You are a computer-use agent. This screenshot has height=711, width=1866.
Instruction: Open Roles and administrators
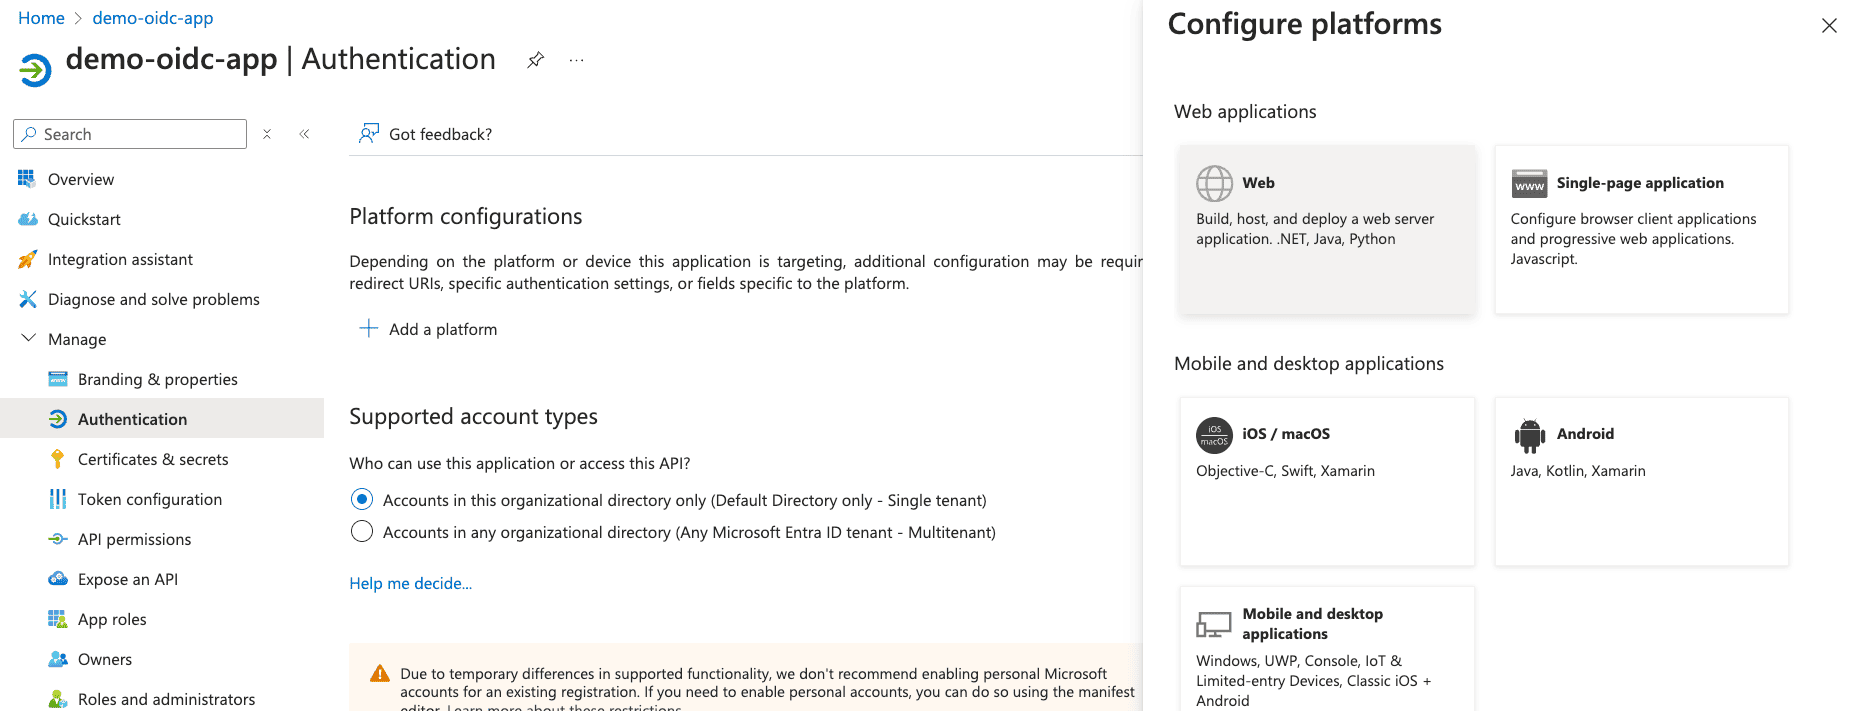[166, 698]
